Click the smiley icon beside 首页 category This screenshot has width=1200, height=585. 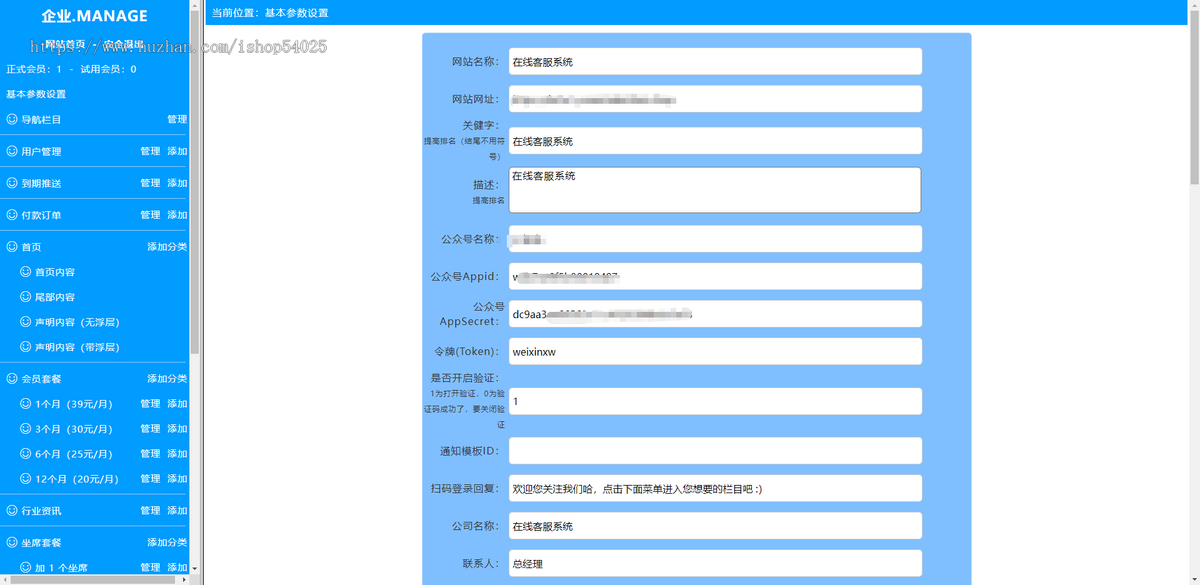coord(12,246)
